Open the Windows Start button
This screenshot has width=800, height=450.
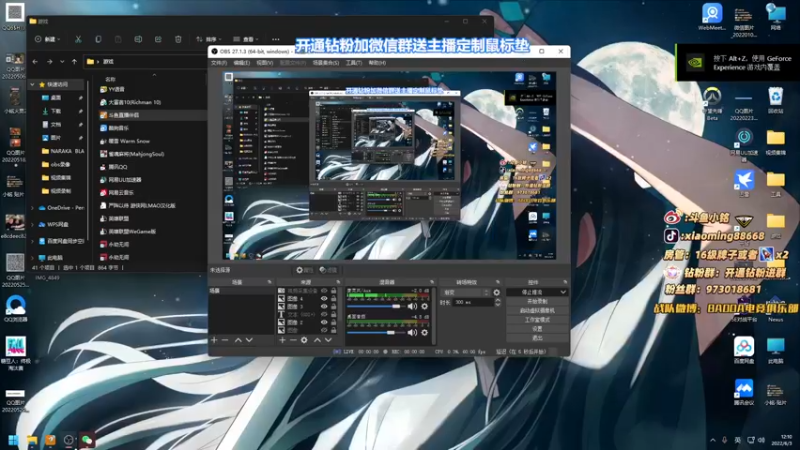[14, 440]
